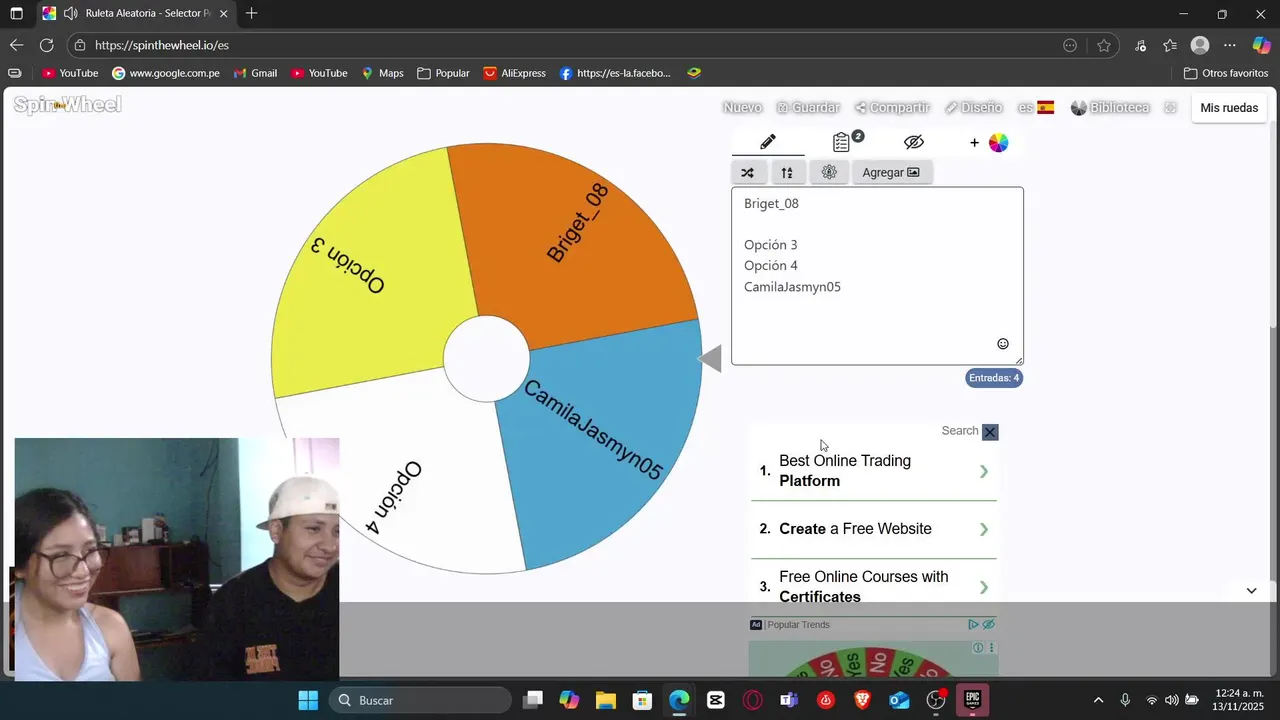1280x720 pixels.
Task: Open the emoji picker in entries box
Action: [x=1003, y=344]
